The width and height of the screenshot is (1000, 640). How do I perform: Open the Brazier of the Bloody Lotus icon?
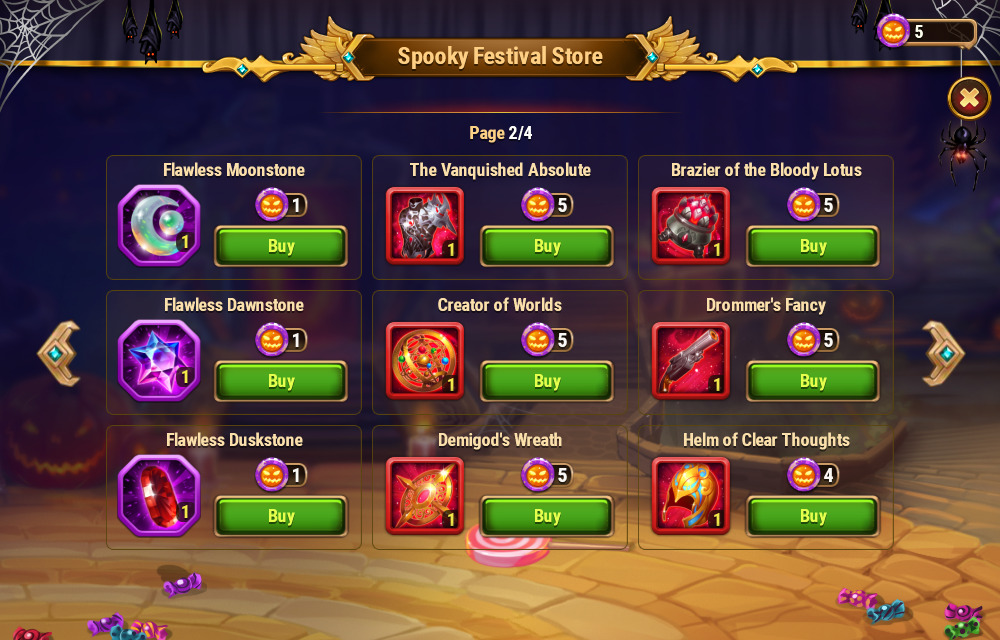click(691, 226)
